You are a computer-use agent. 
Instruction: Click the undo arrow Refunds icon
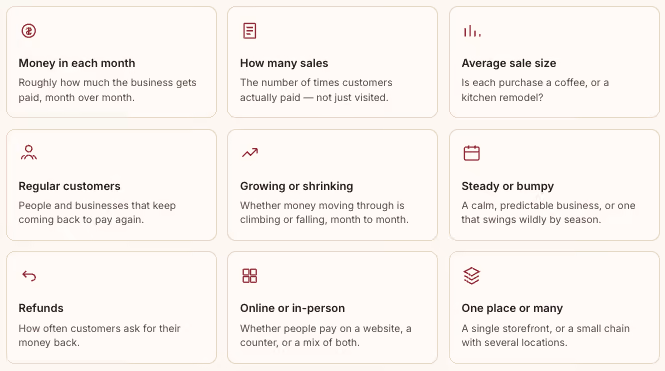point(29,276)
